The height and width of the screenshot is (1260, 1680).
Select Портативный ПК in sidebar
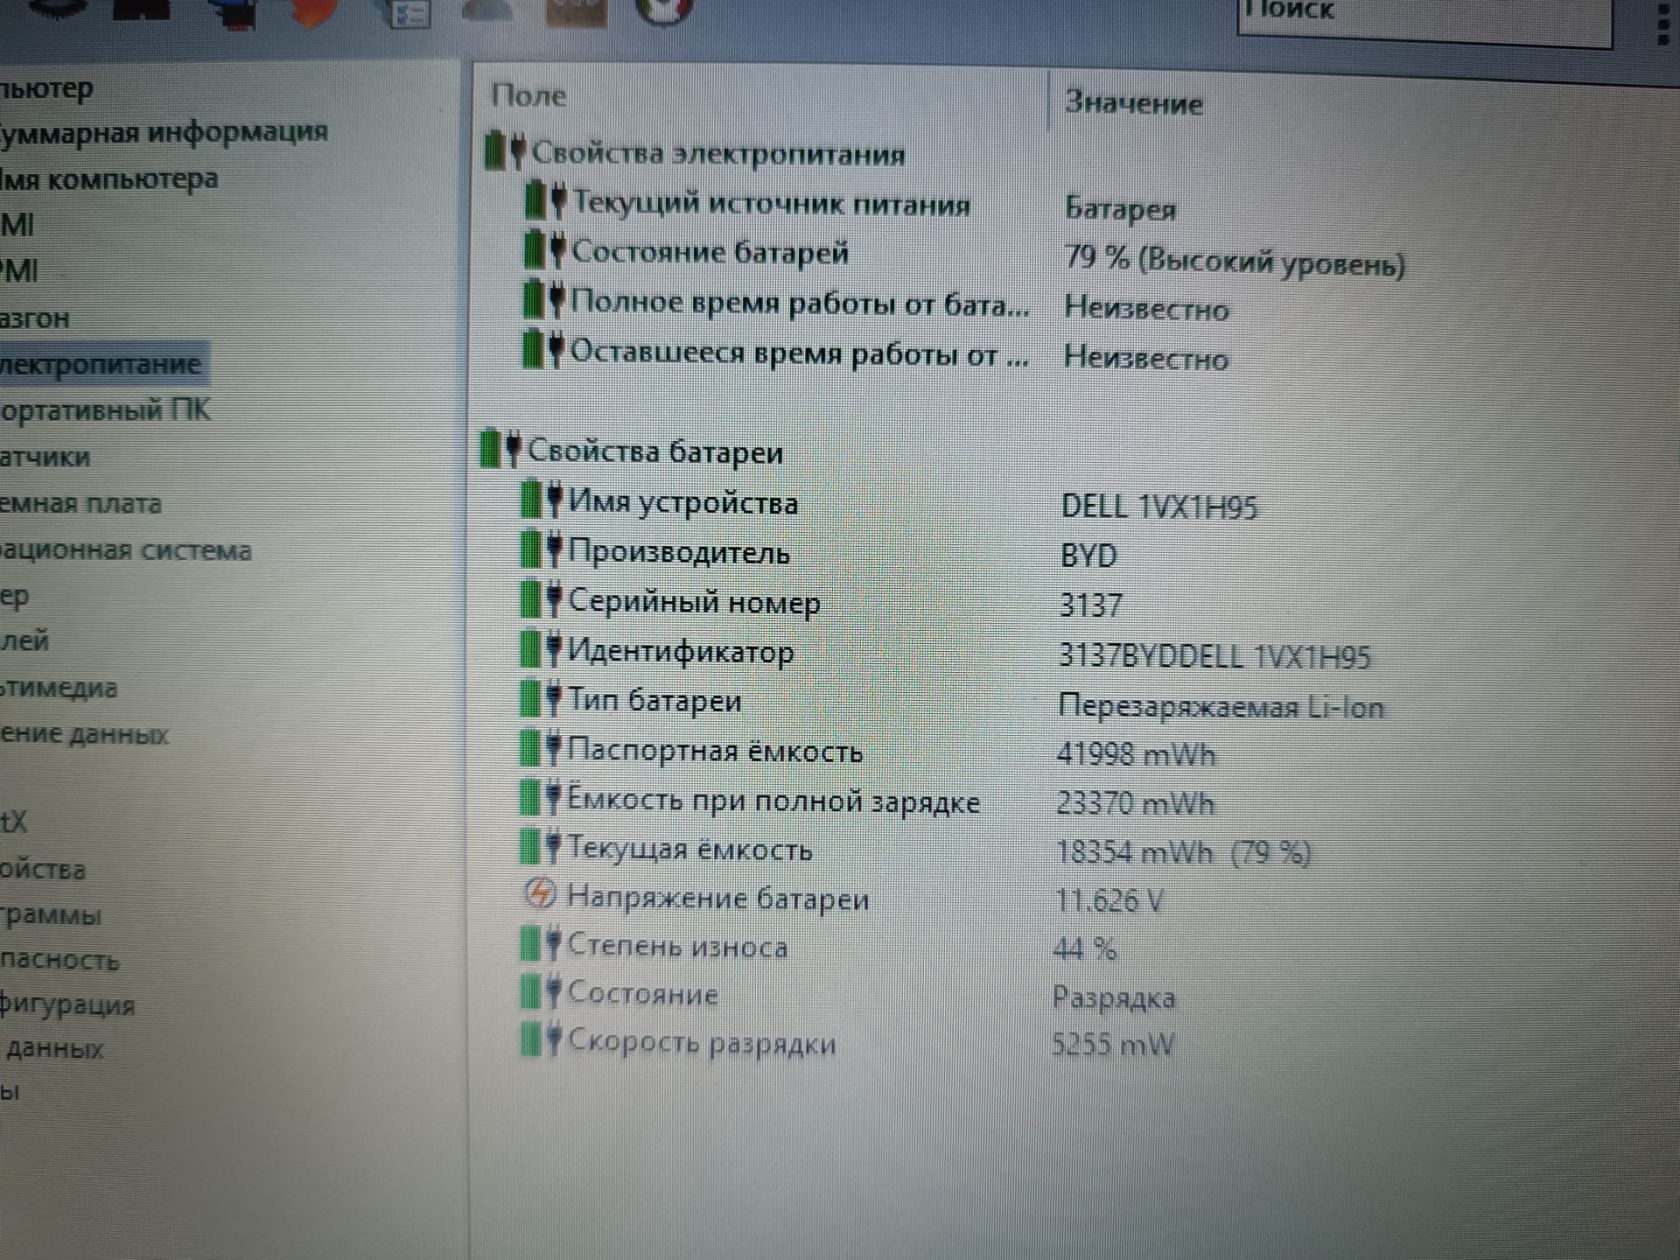104,410
